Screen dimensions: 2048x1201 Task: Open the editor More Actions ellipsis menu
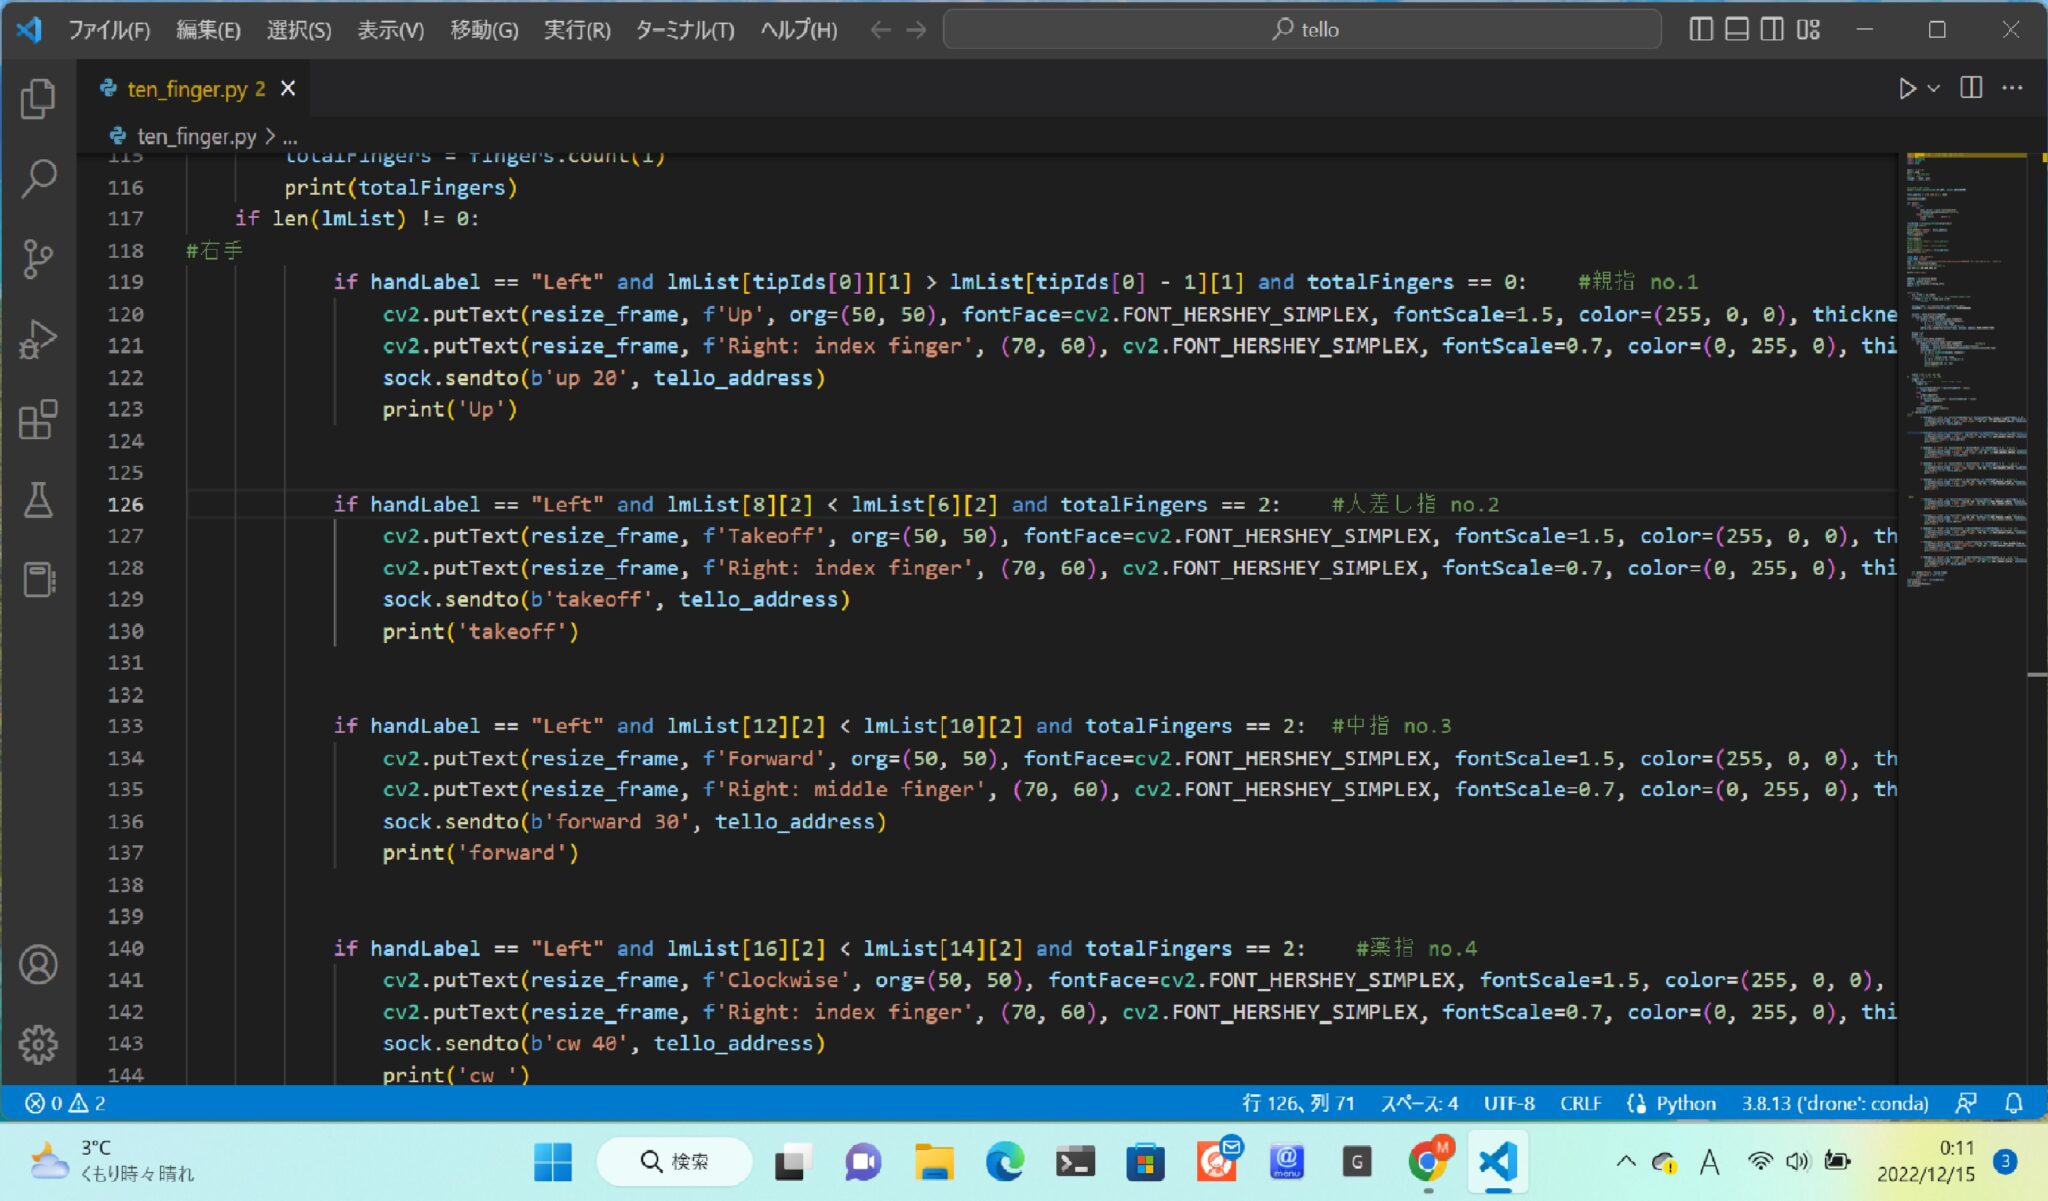pyautogui.click(x=2012, y=89)
